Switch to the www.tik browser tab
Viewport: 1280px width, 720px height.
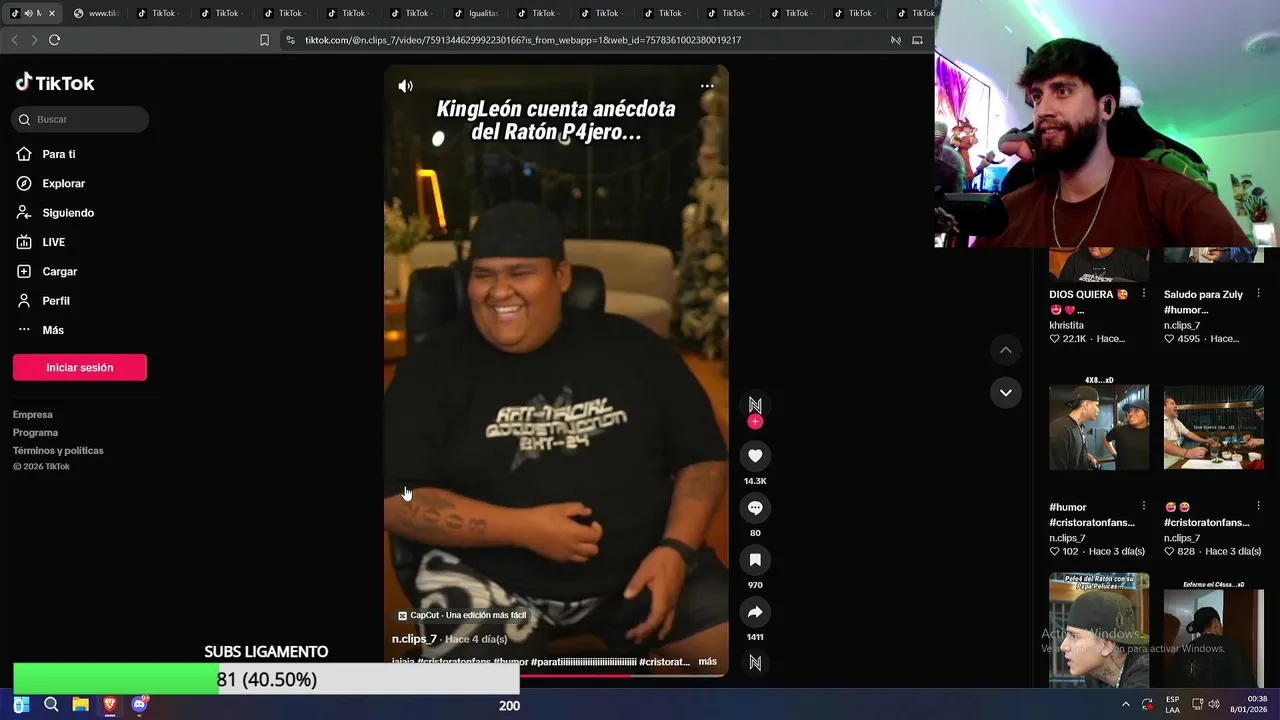(x=96, y=13)
